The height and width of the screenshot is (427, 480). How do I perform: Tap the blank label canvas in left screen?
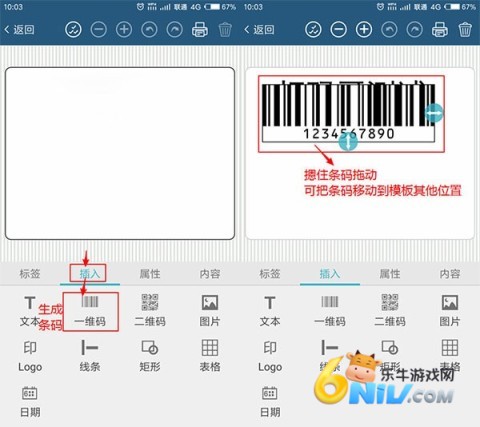pyautogui.click(x=120, y=153)
